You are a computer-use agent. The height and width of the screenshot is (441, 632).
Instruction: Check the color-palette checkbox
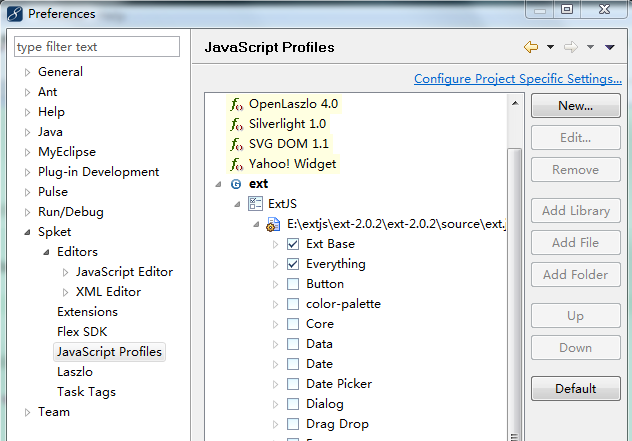click(x=293, y=304)
